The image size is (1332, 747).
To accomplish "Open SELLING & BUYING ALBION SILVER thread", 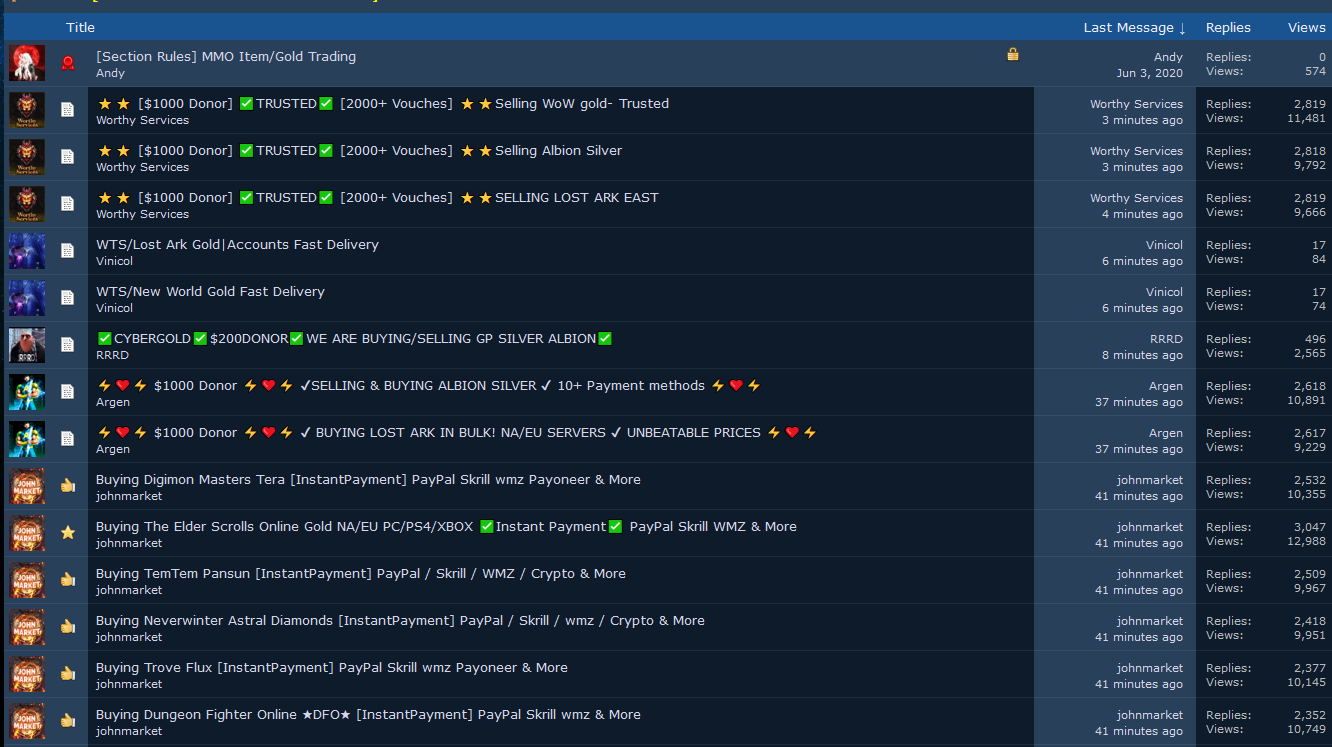I will pyautogui.click(x=429, y=385).
